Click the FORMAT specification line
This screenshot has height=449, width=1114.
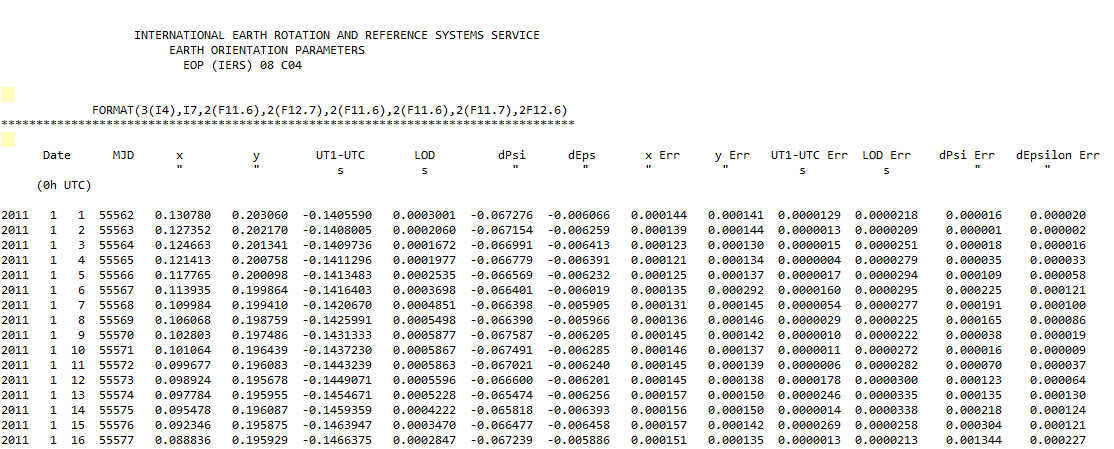(330, 109)
